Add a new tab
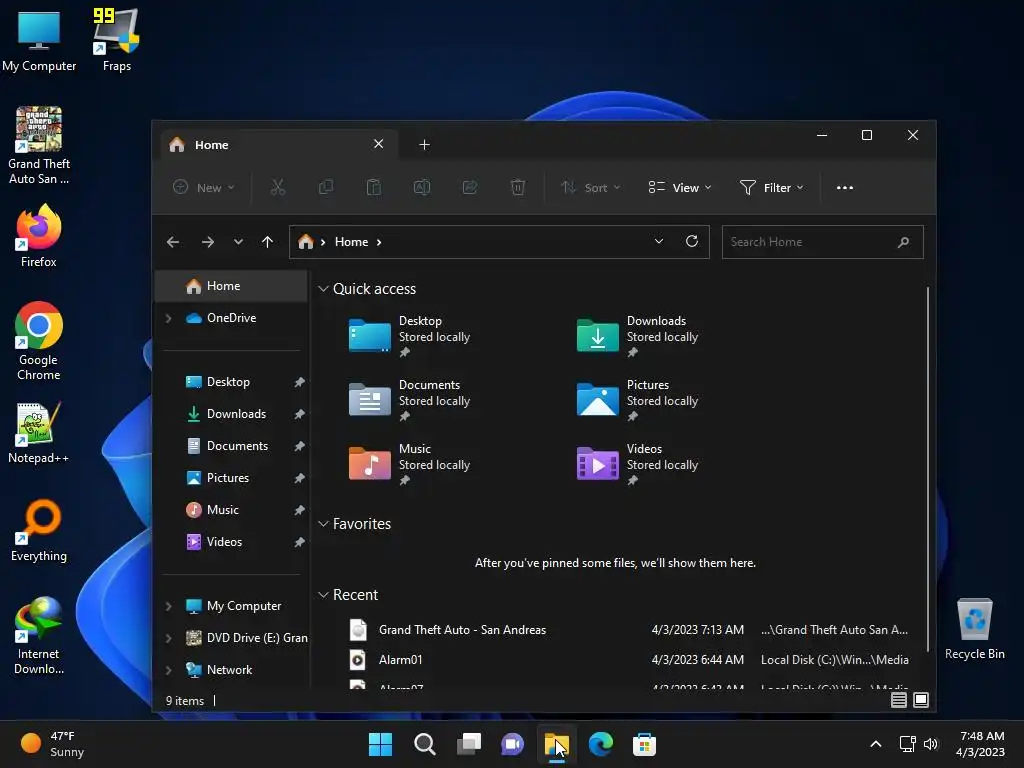The image size is (1024, 768). click(424, 144)
